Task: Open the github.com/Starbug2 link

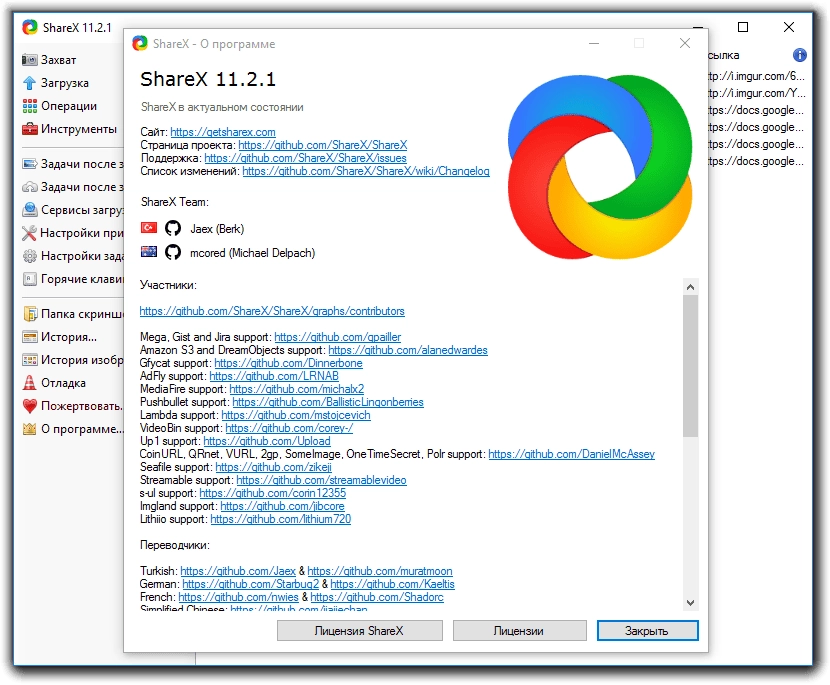Action: pos(251,584)
